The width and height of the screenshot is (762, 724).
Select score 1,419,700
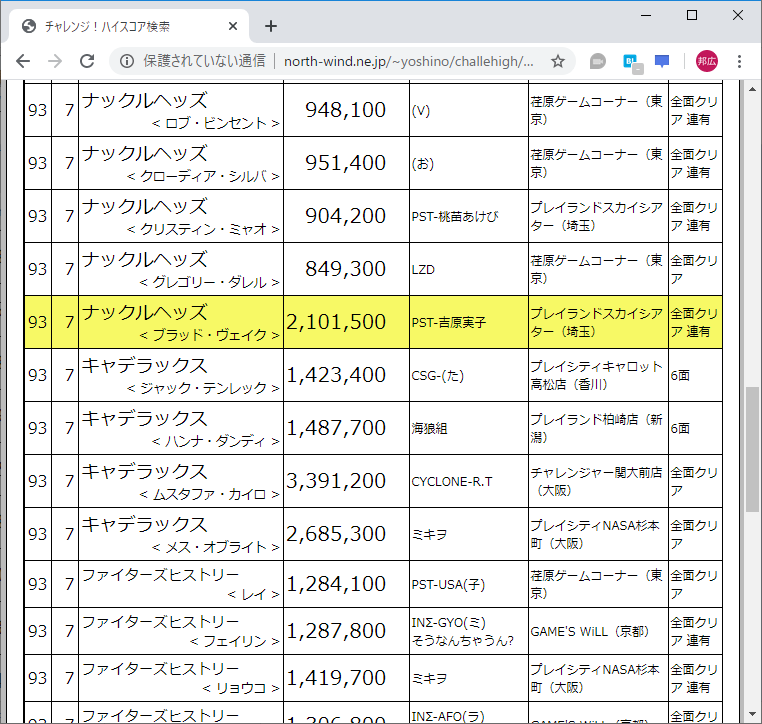click(336, 677)
